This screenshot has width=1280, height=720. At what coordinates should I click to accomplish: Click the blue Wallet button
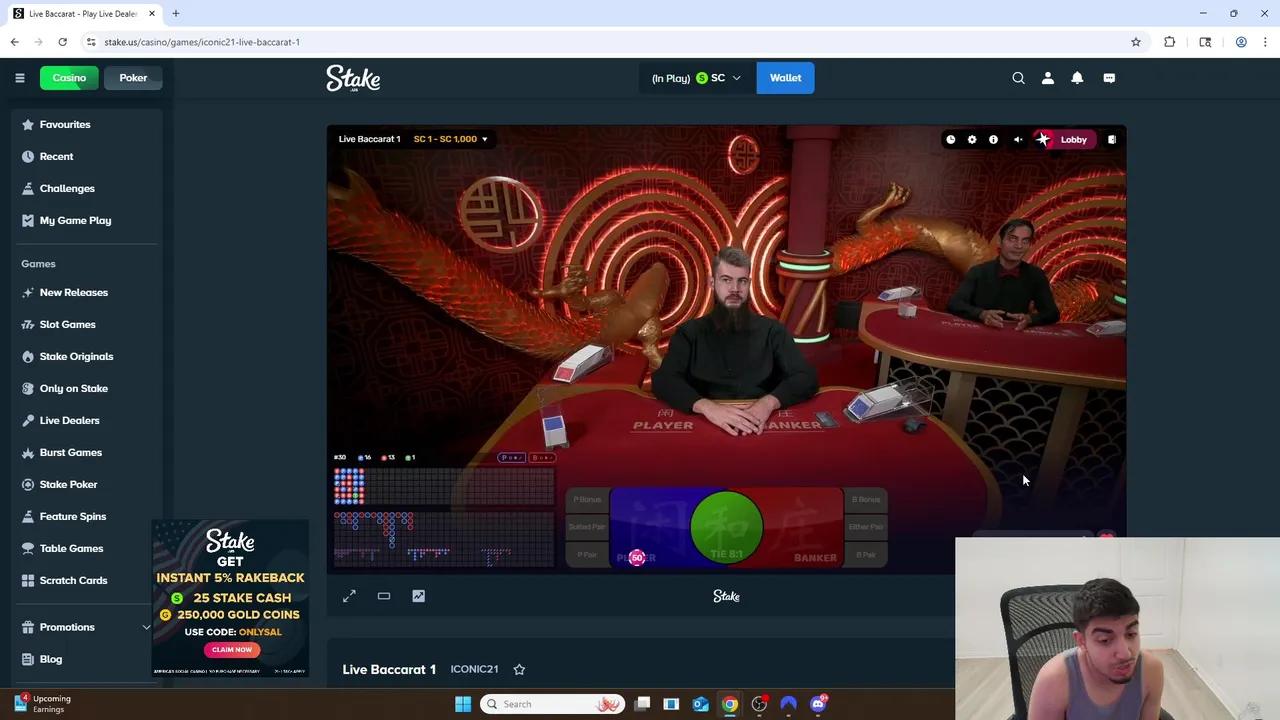(785, 78)
